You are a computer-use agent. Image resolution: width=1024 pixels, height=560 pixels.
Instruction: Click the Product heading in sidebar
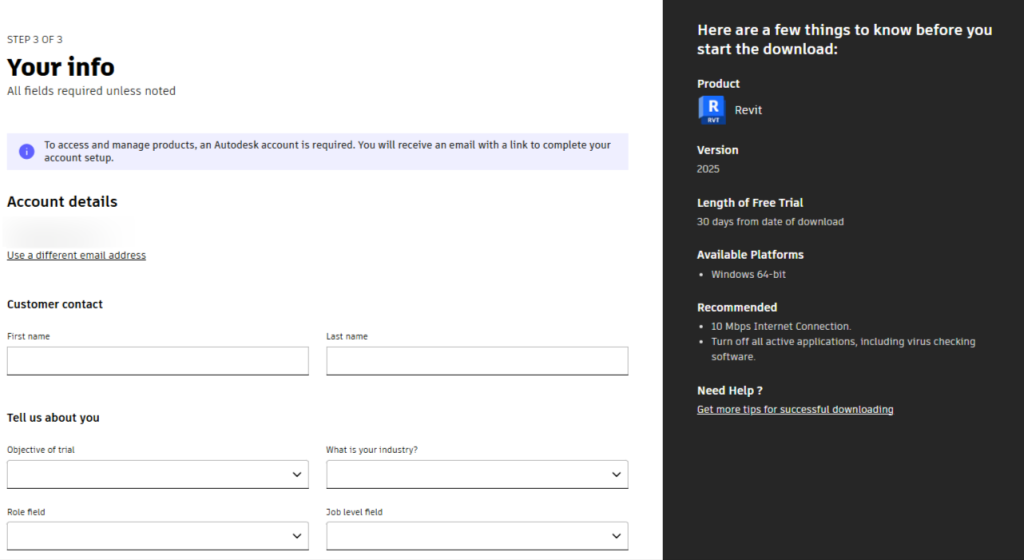718,84
